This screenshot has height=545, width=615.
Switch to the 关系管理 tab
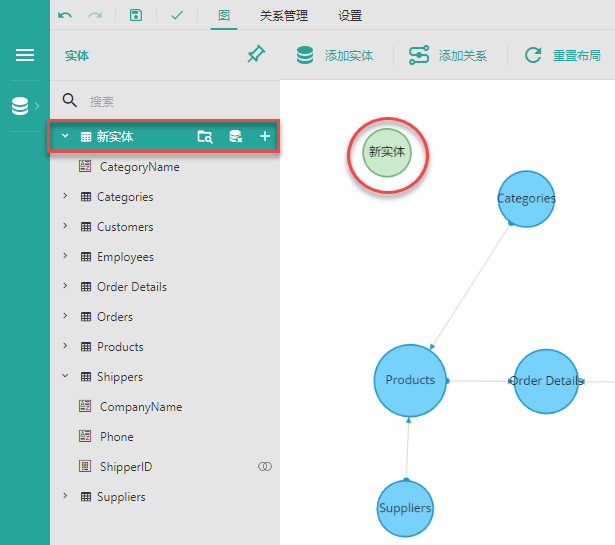[x=284, y=16]
